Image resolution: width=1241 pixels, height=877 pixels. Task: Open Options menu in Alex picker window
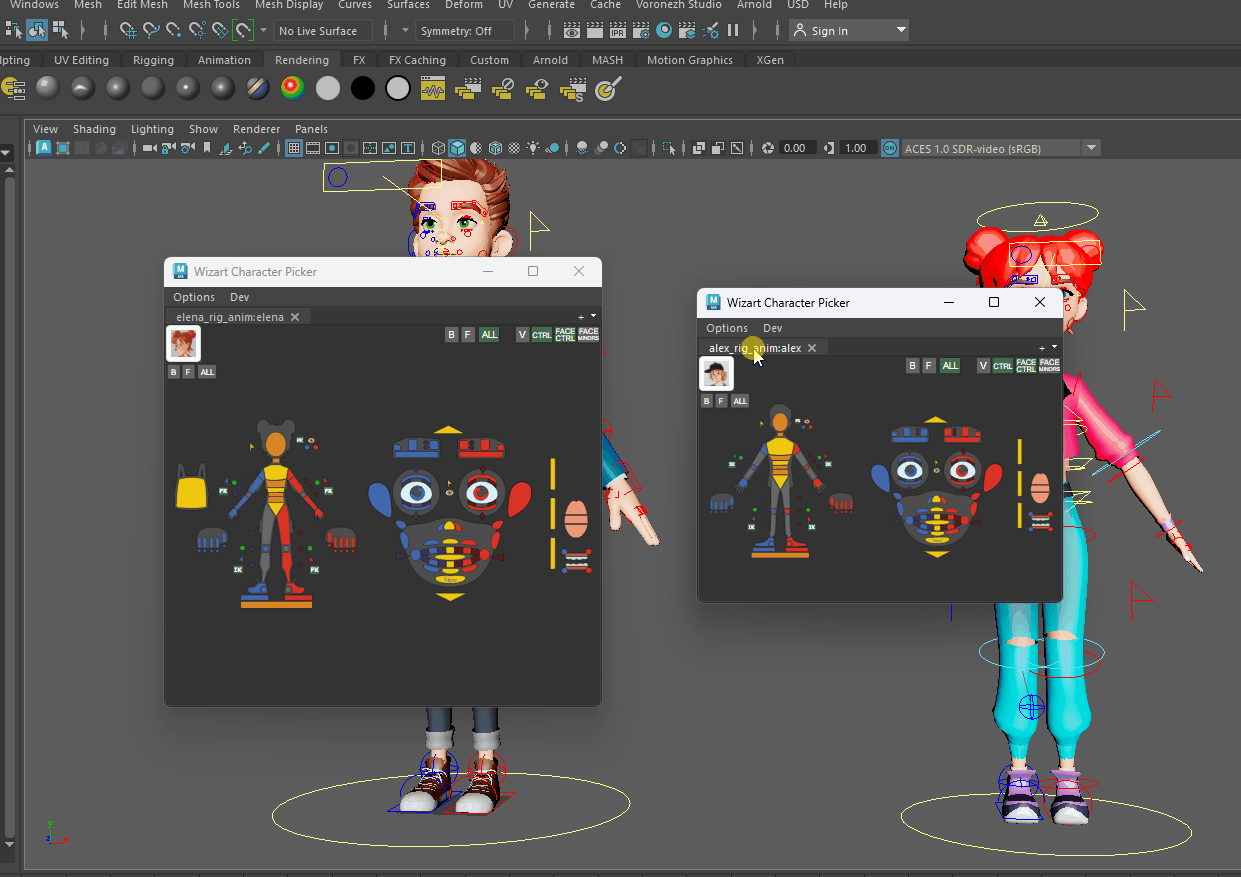click(x=726, y=328)
